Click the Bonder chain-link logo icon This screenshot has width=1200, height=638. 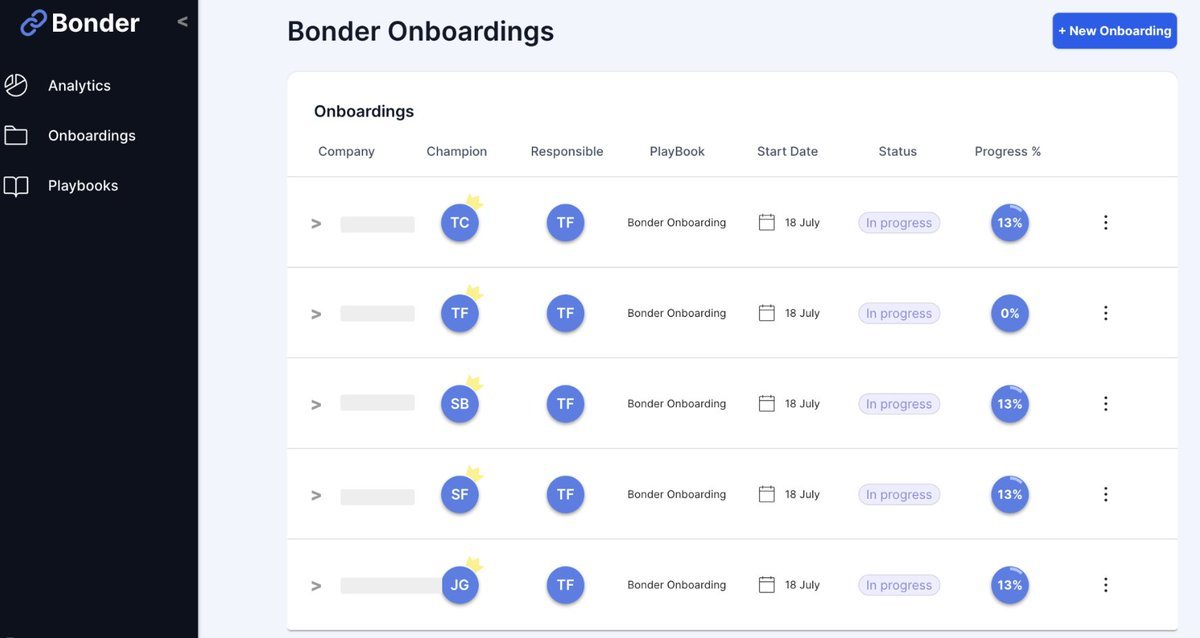pyautogui.click(x=33, y=22)
